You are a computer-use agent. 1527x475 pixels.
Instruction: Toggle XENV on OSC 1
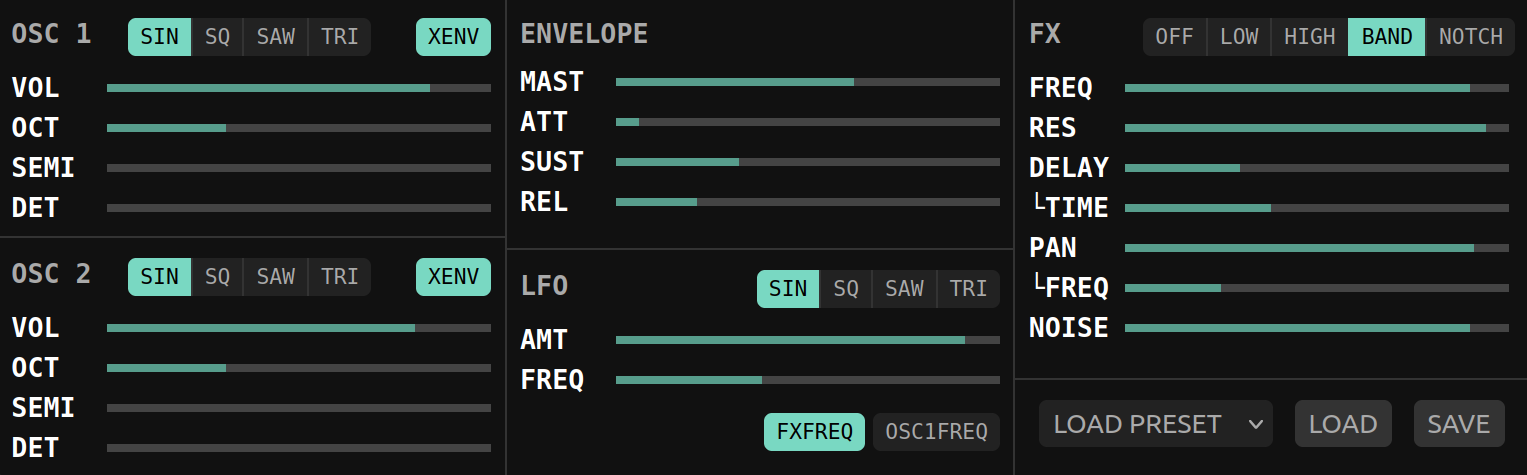453,37
